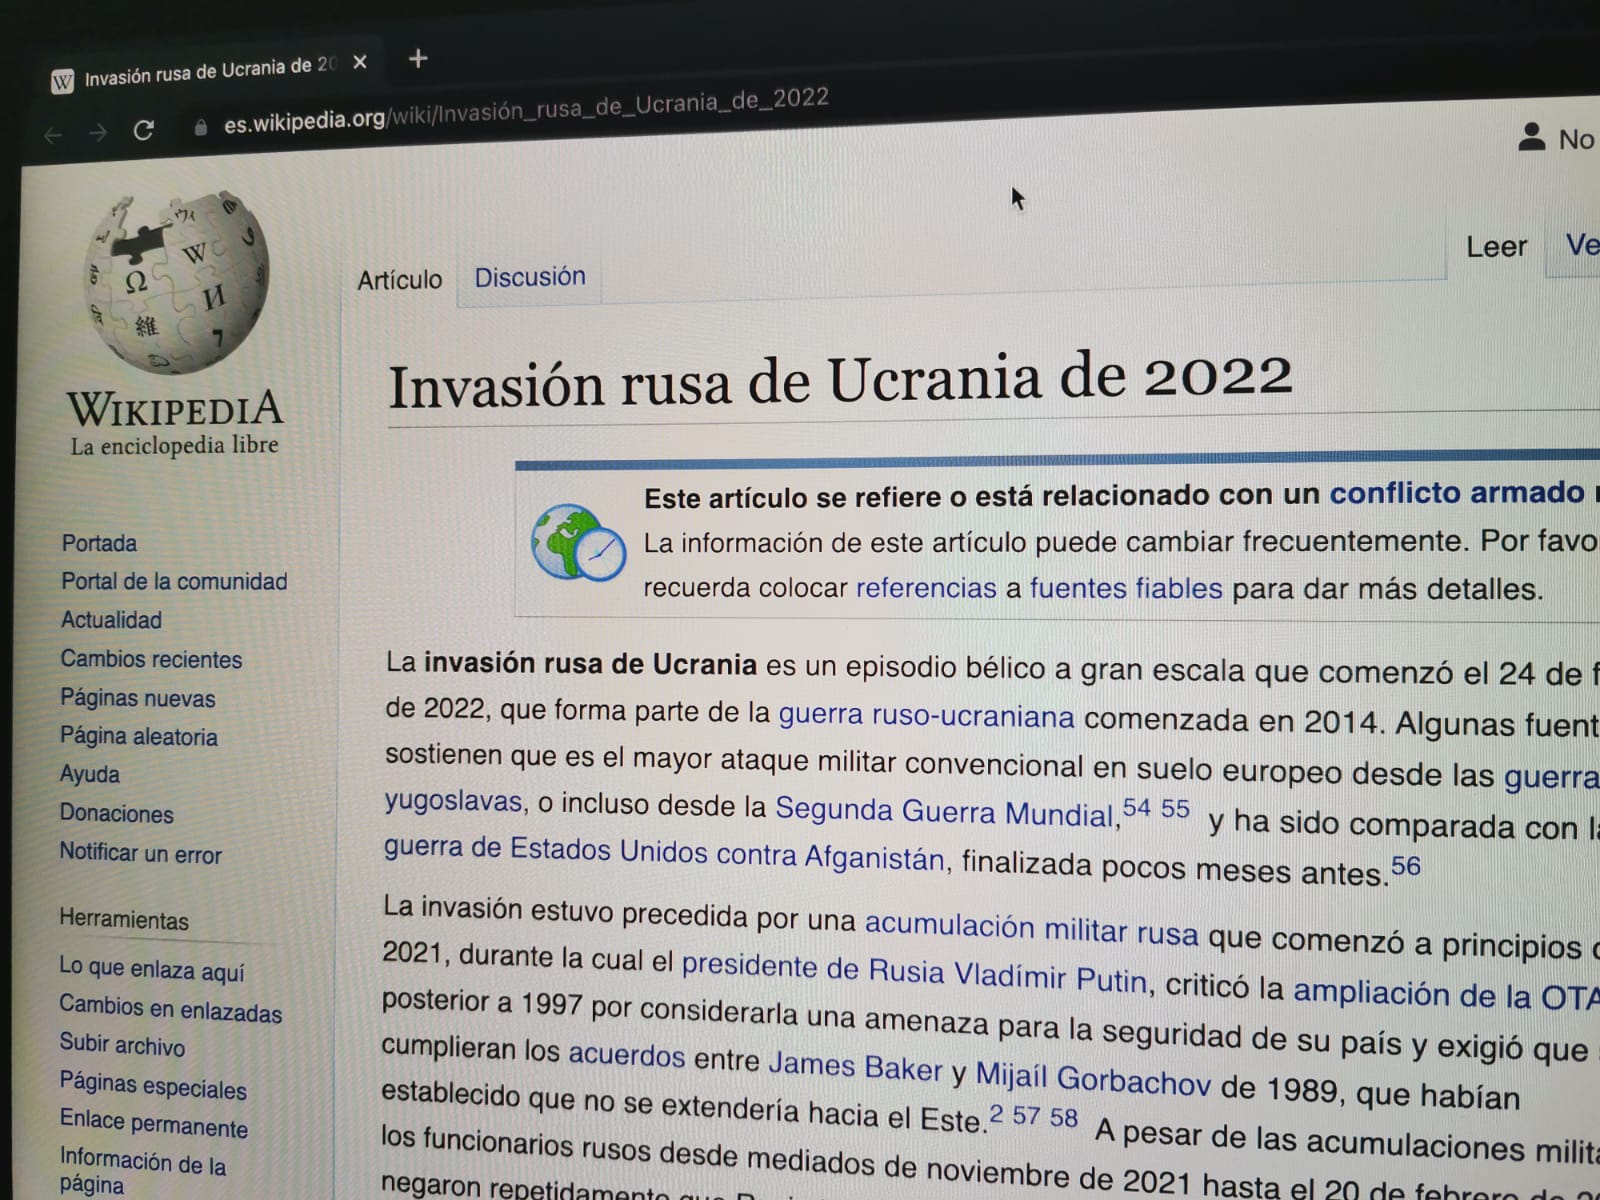Click the browser back arrow
Image resolution: width=1600 pixels, height=1200 pixels.
53,135
